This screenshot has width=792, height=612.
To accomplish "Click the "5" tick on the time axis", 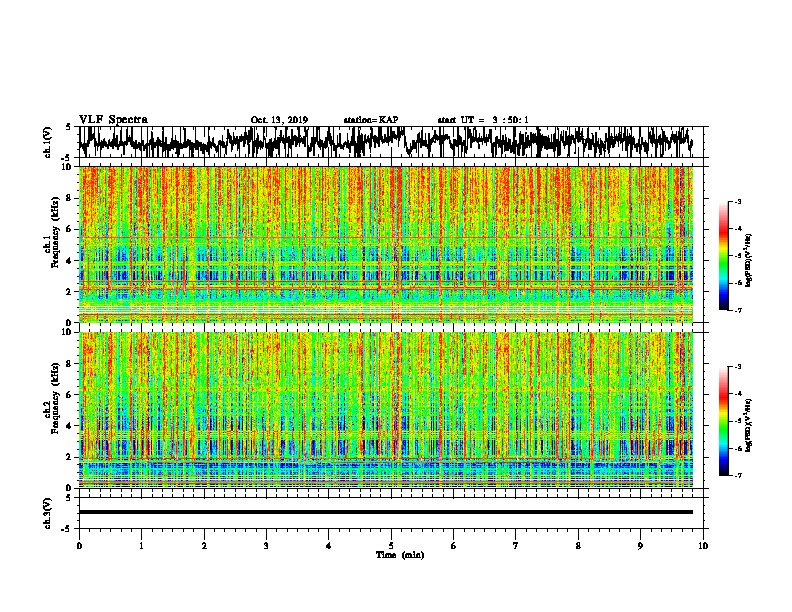I will (x=391, y=546).
